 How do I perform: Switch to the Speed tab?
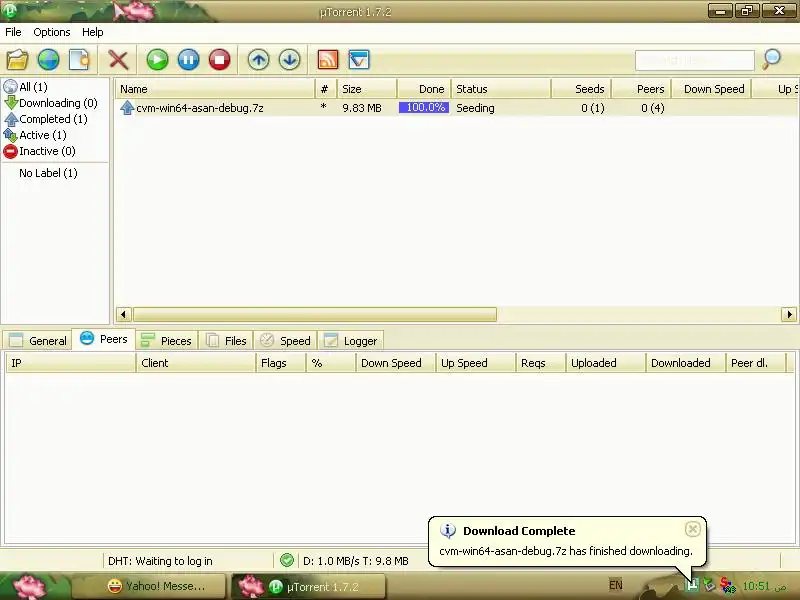285,341
